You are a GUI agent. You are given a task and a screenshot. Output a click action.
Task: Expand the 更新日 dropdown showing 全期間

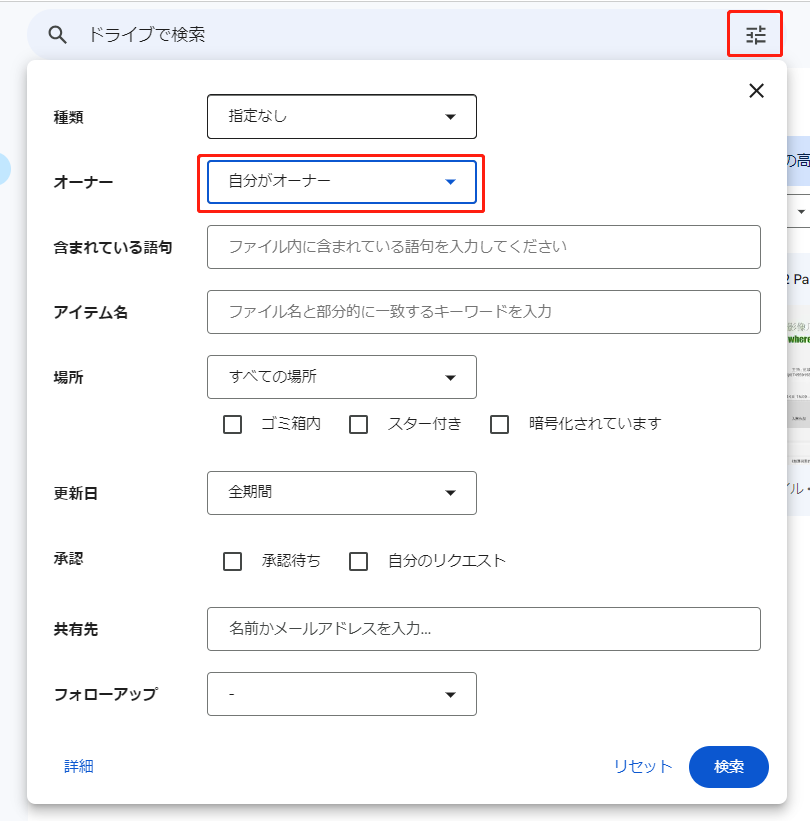point(341,493)
